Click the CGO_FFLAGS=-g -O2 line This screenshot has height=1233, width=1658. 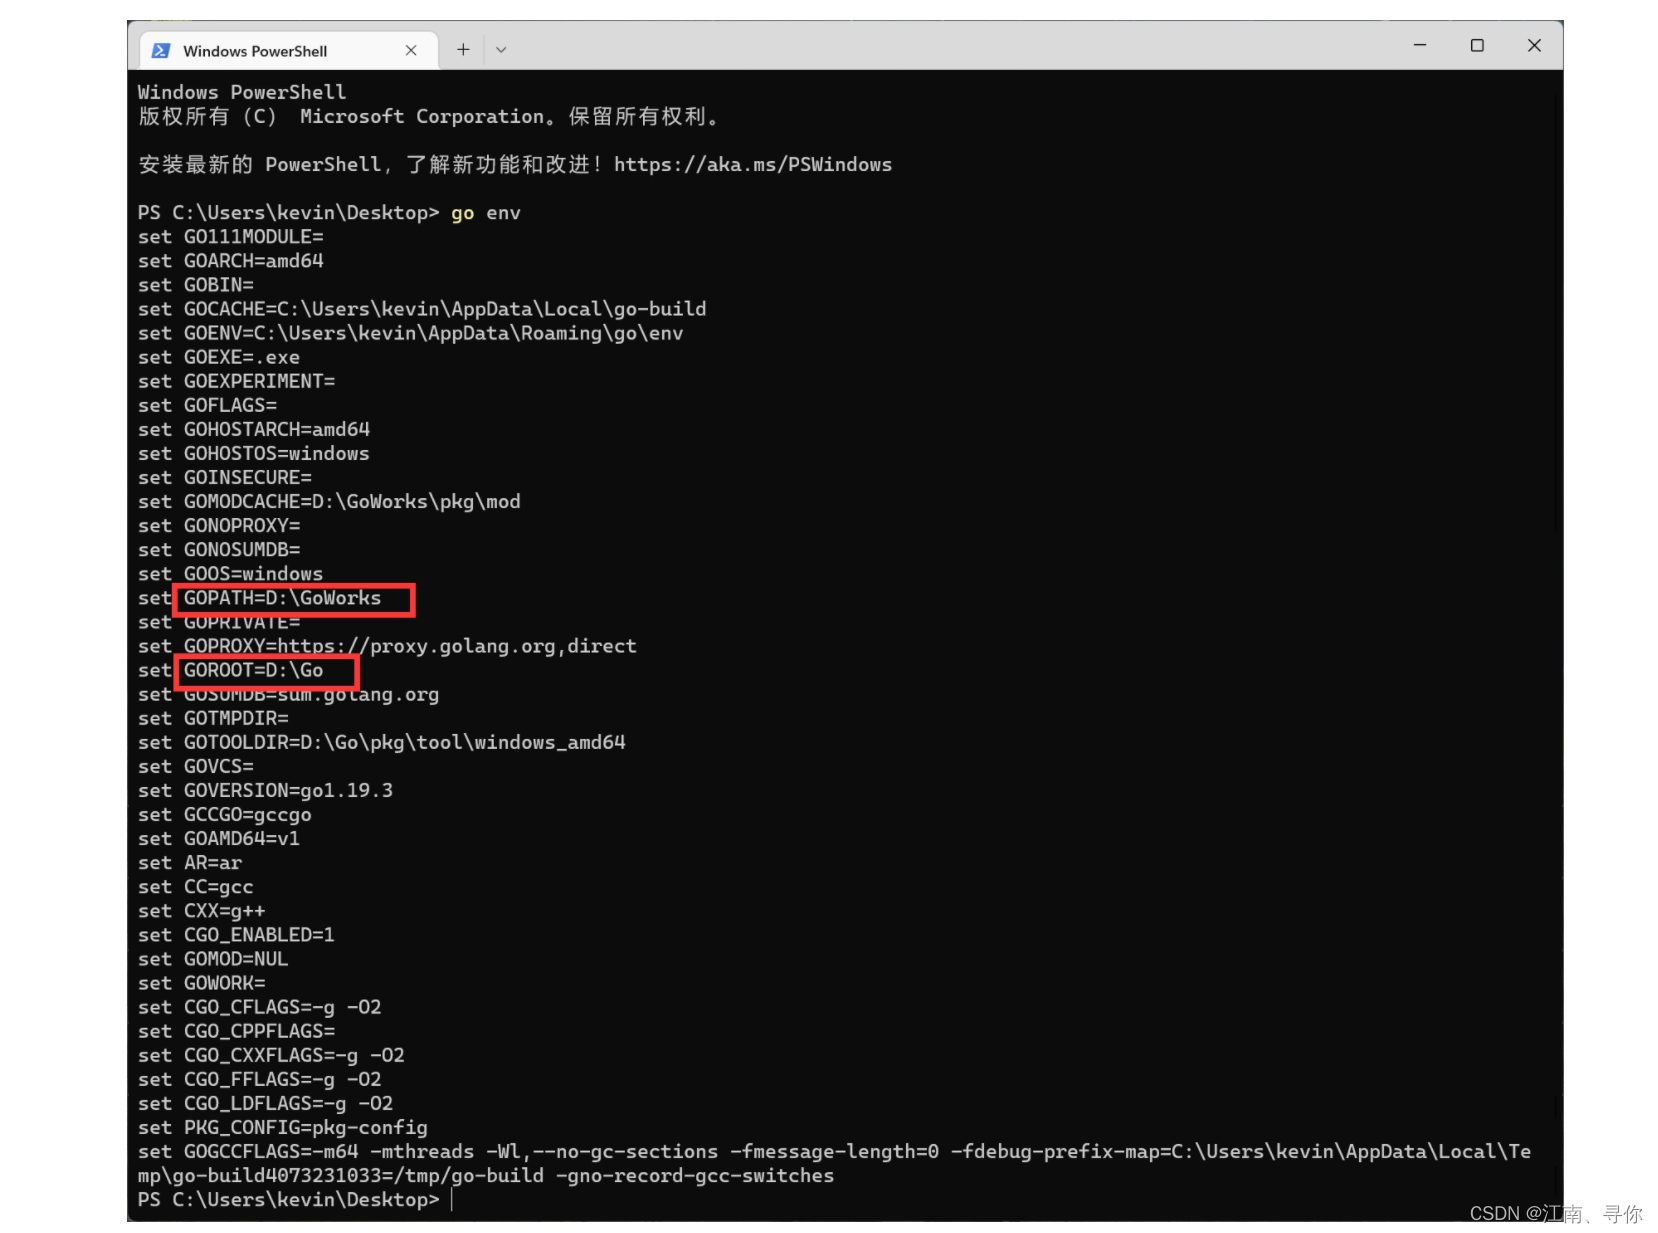pos(260,1079)
